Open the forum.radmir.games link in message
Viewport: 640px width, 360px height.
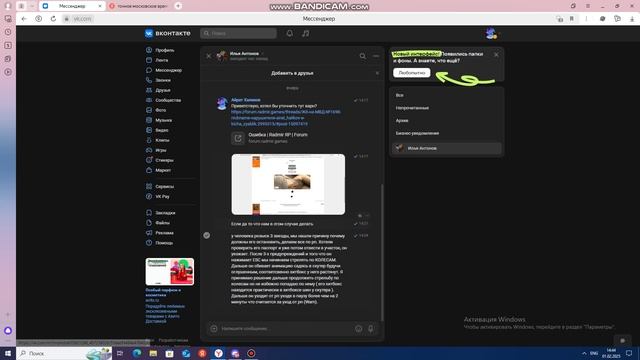click(x=285, y=118)
